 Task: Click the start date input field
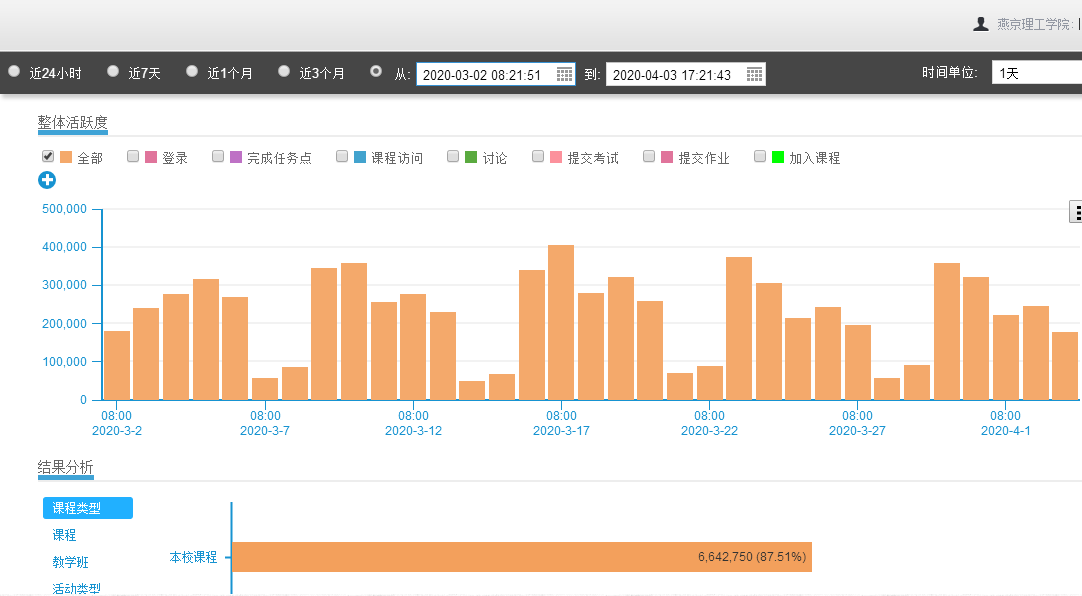tap(484, 74)
